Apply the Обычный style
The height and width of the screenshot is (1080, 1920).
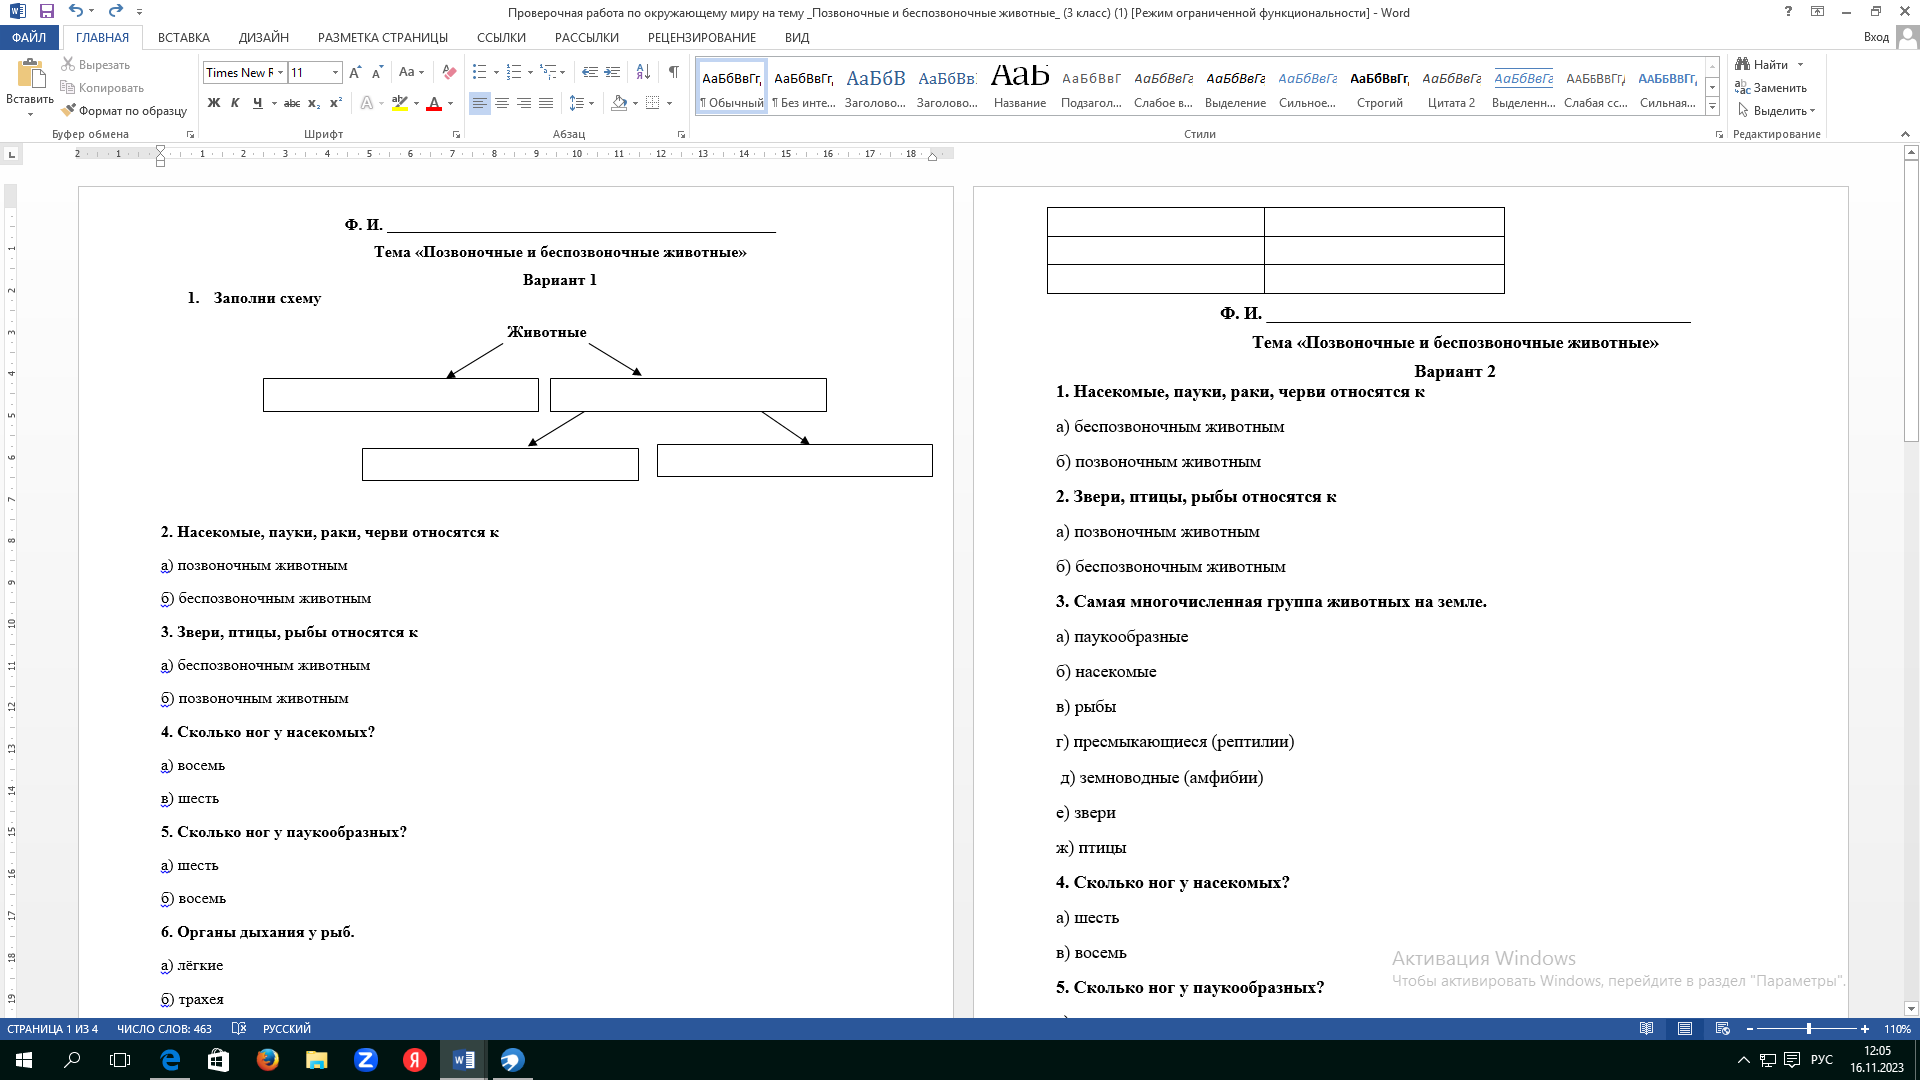[732, 86]
